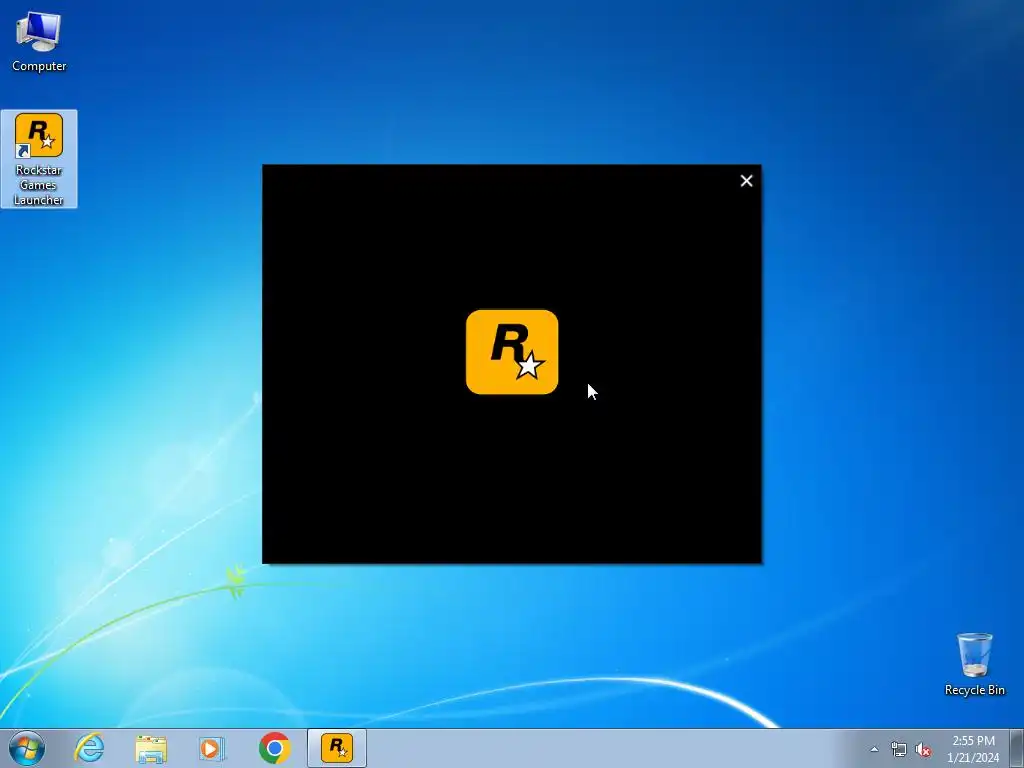Show hidden system tray icons

[x=874, y=750]
